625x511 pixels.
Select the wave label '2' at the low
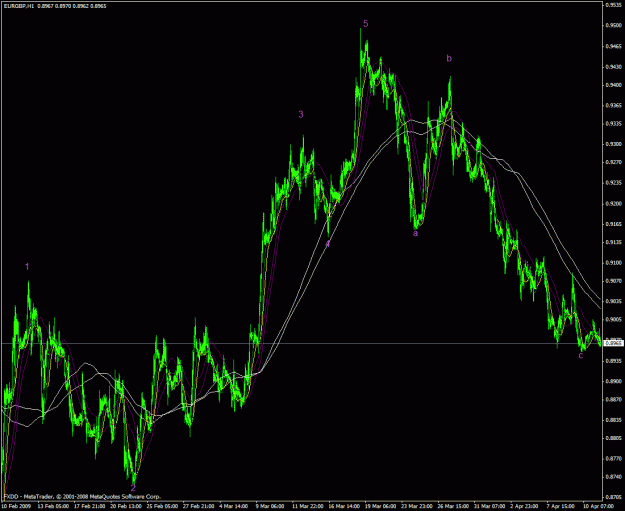pos(134,487)
